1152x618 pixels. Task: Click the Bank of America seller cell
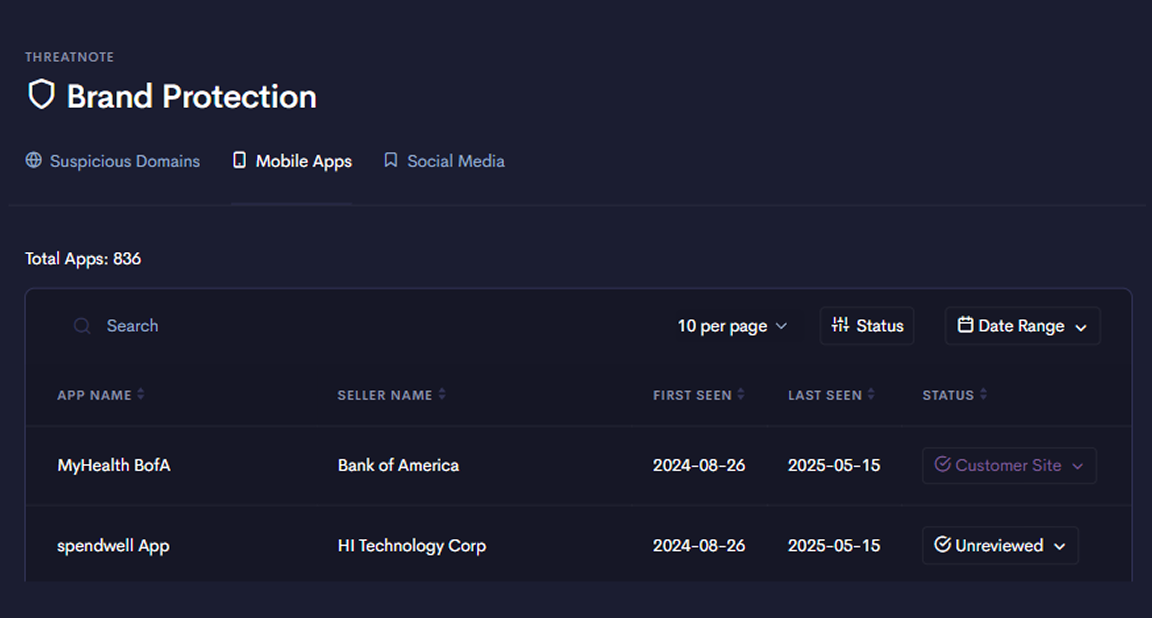point(398,465)
